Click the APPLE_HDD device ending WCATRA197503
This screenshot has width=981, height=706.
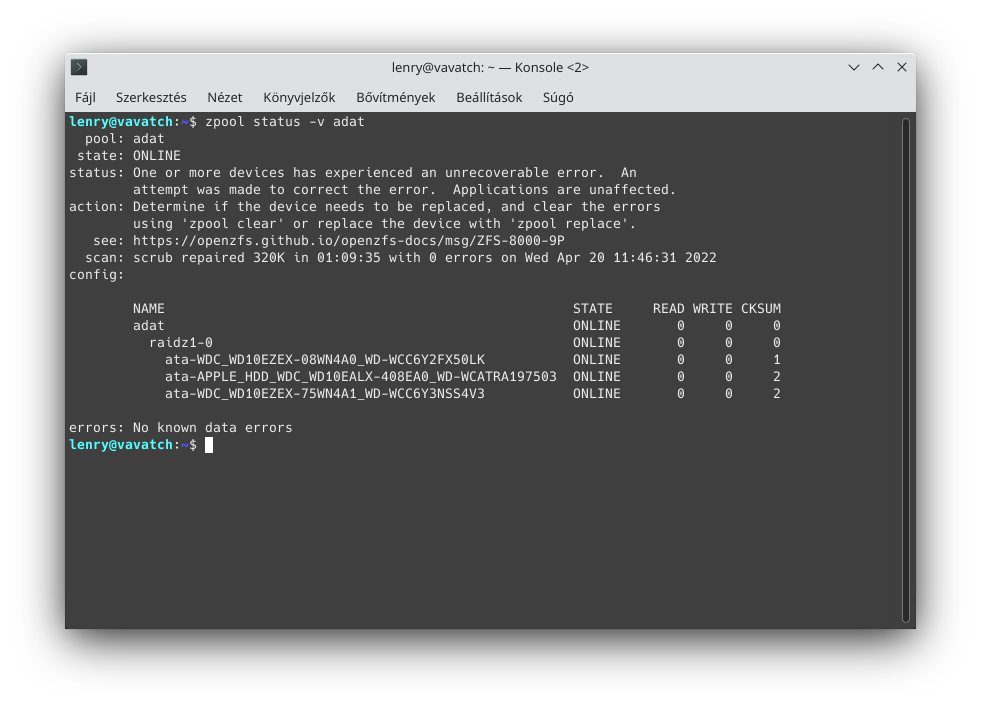tap(360, 377)
